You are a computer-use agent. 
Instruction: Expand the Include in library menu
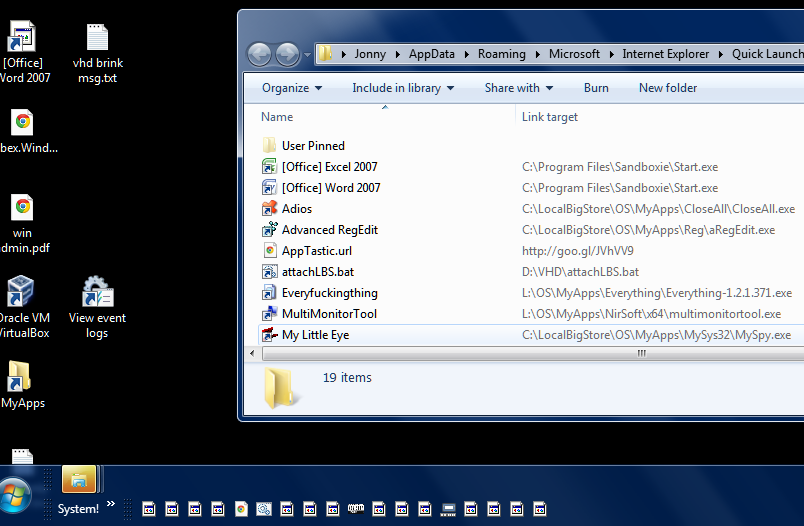coord(403,88)
